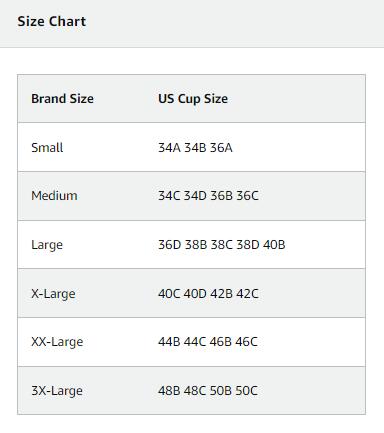Click the 46C size in XX-Large row
The image size is (384, 433).
tap(246, 342)
